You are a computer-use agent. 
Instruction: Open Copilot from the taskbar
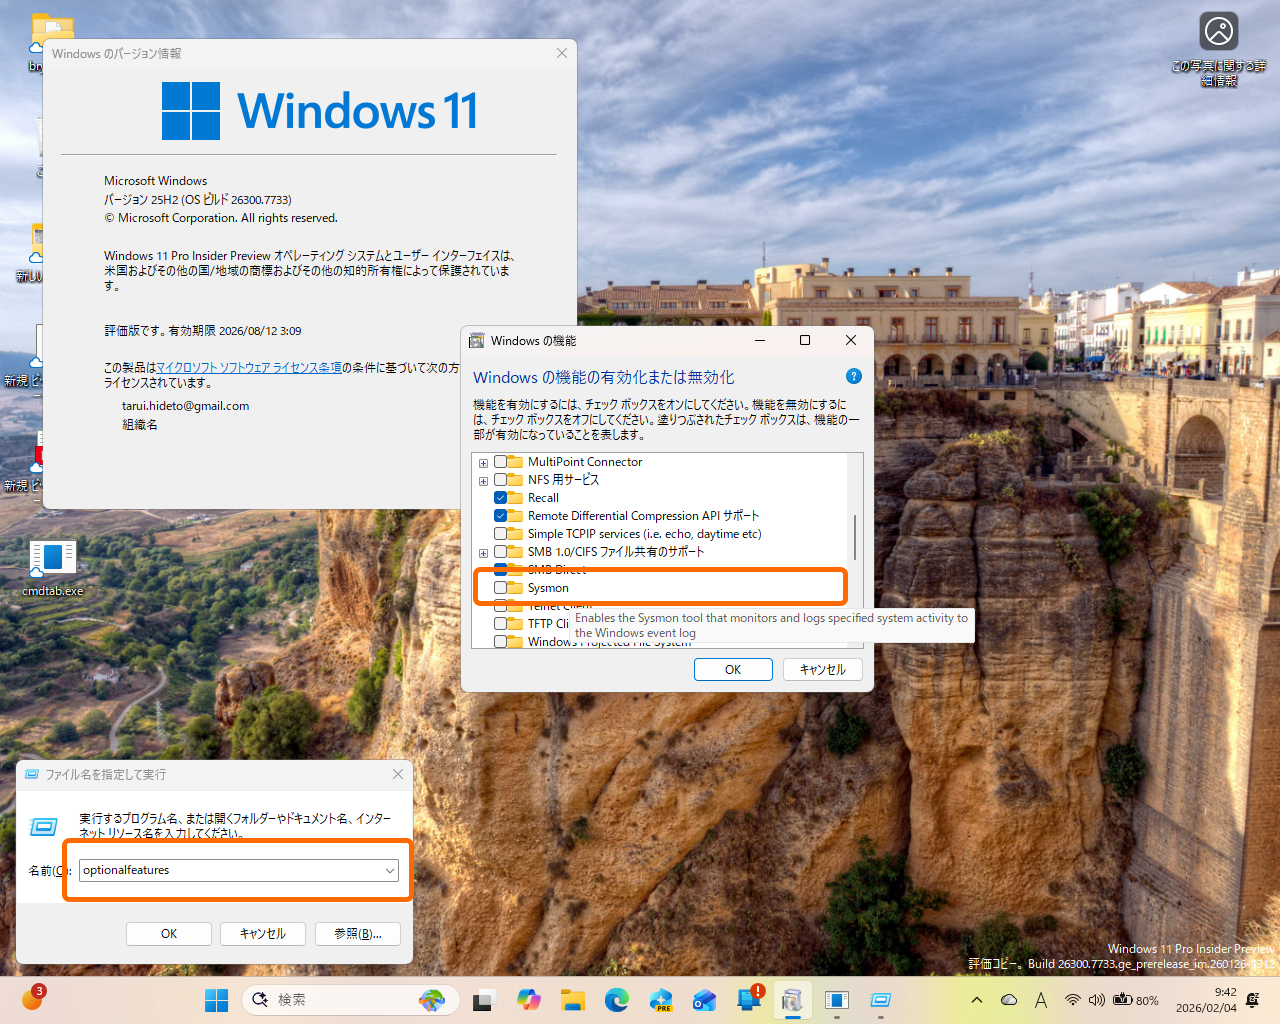point(527,1000)
